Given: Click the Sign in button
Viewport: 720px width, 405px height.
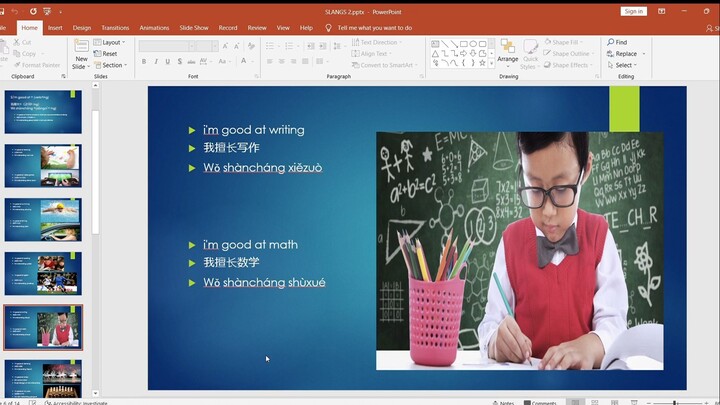Looking at the screenshot, I should (x=633, y=11).
